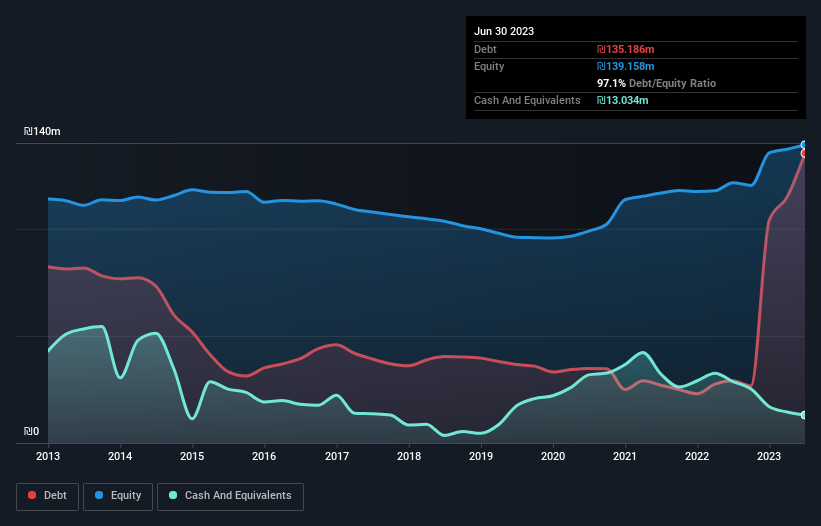
Task: Click the teal Cash endpoint marker
Action: pos(804,415)
